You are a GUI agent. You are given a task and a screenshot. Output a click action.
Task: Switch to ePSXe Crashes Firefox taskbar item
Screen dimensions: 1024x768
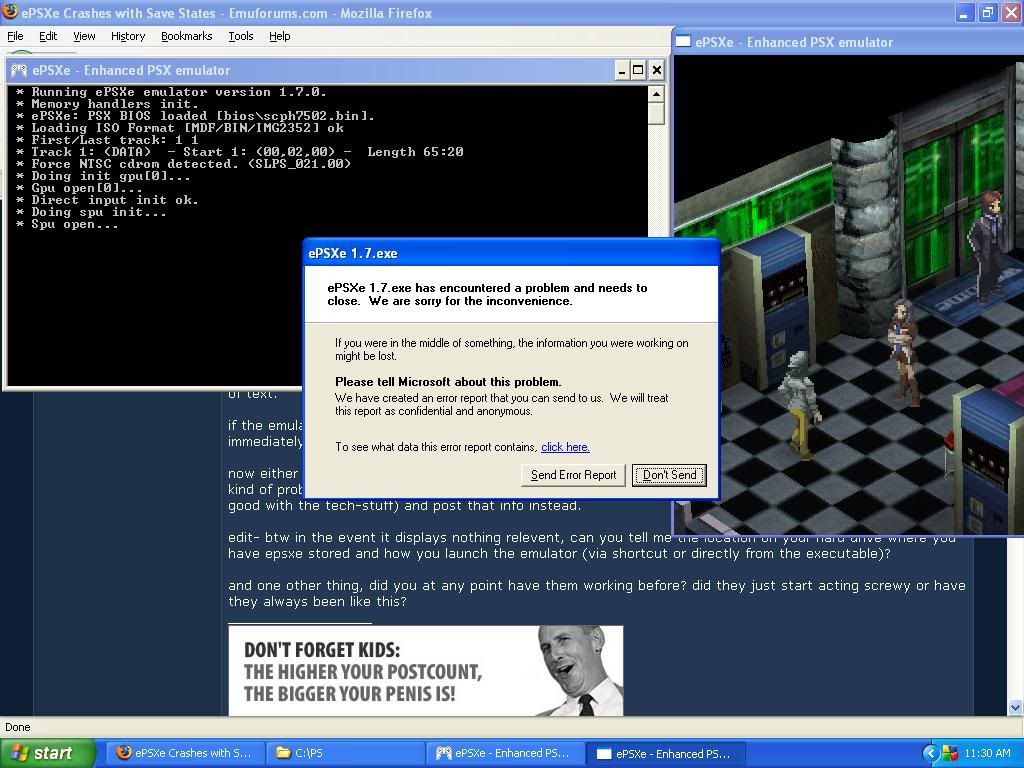184,753
